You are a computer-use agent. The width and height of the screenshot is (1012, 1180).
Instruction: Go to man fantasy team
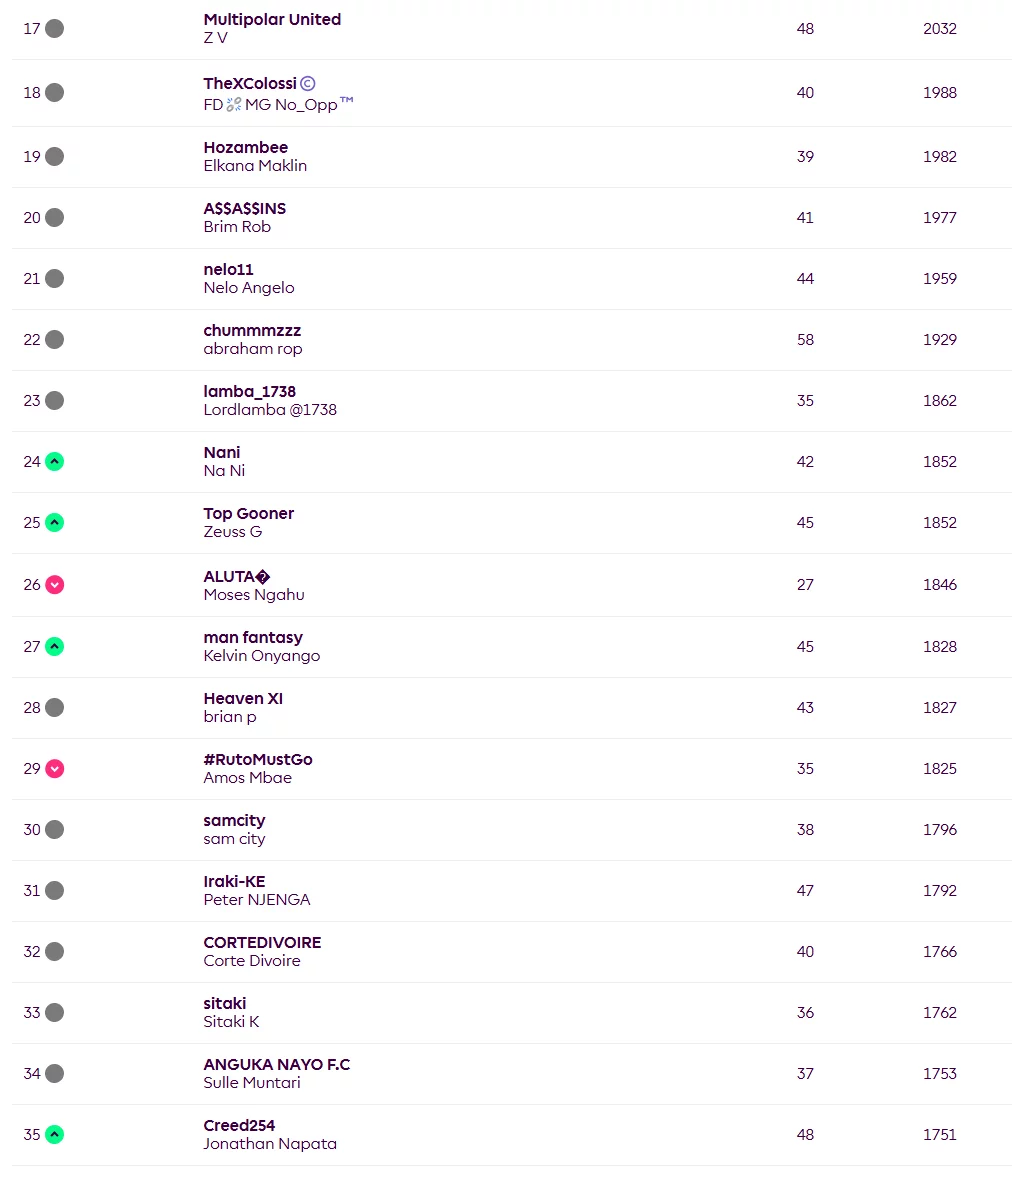pyautogui.click(x=253, y=638)
